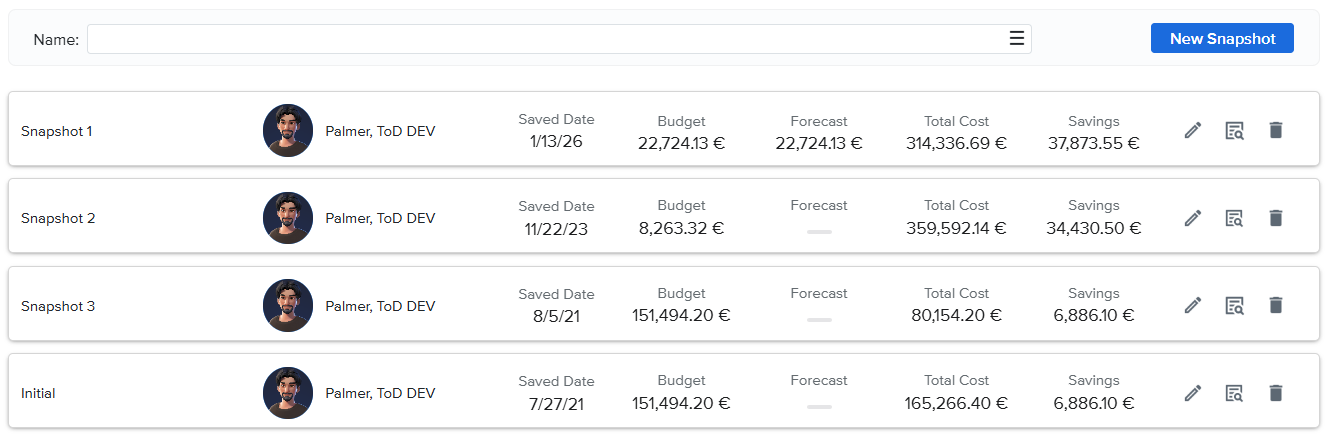Open the list menu in the Name field
This screenshot has height=435, width=1327.
point(1017,39)
